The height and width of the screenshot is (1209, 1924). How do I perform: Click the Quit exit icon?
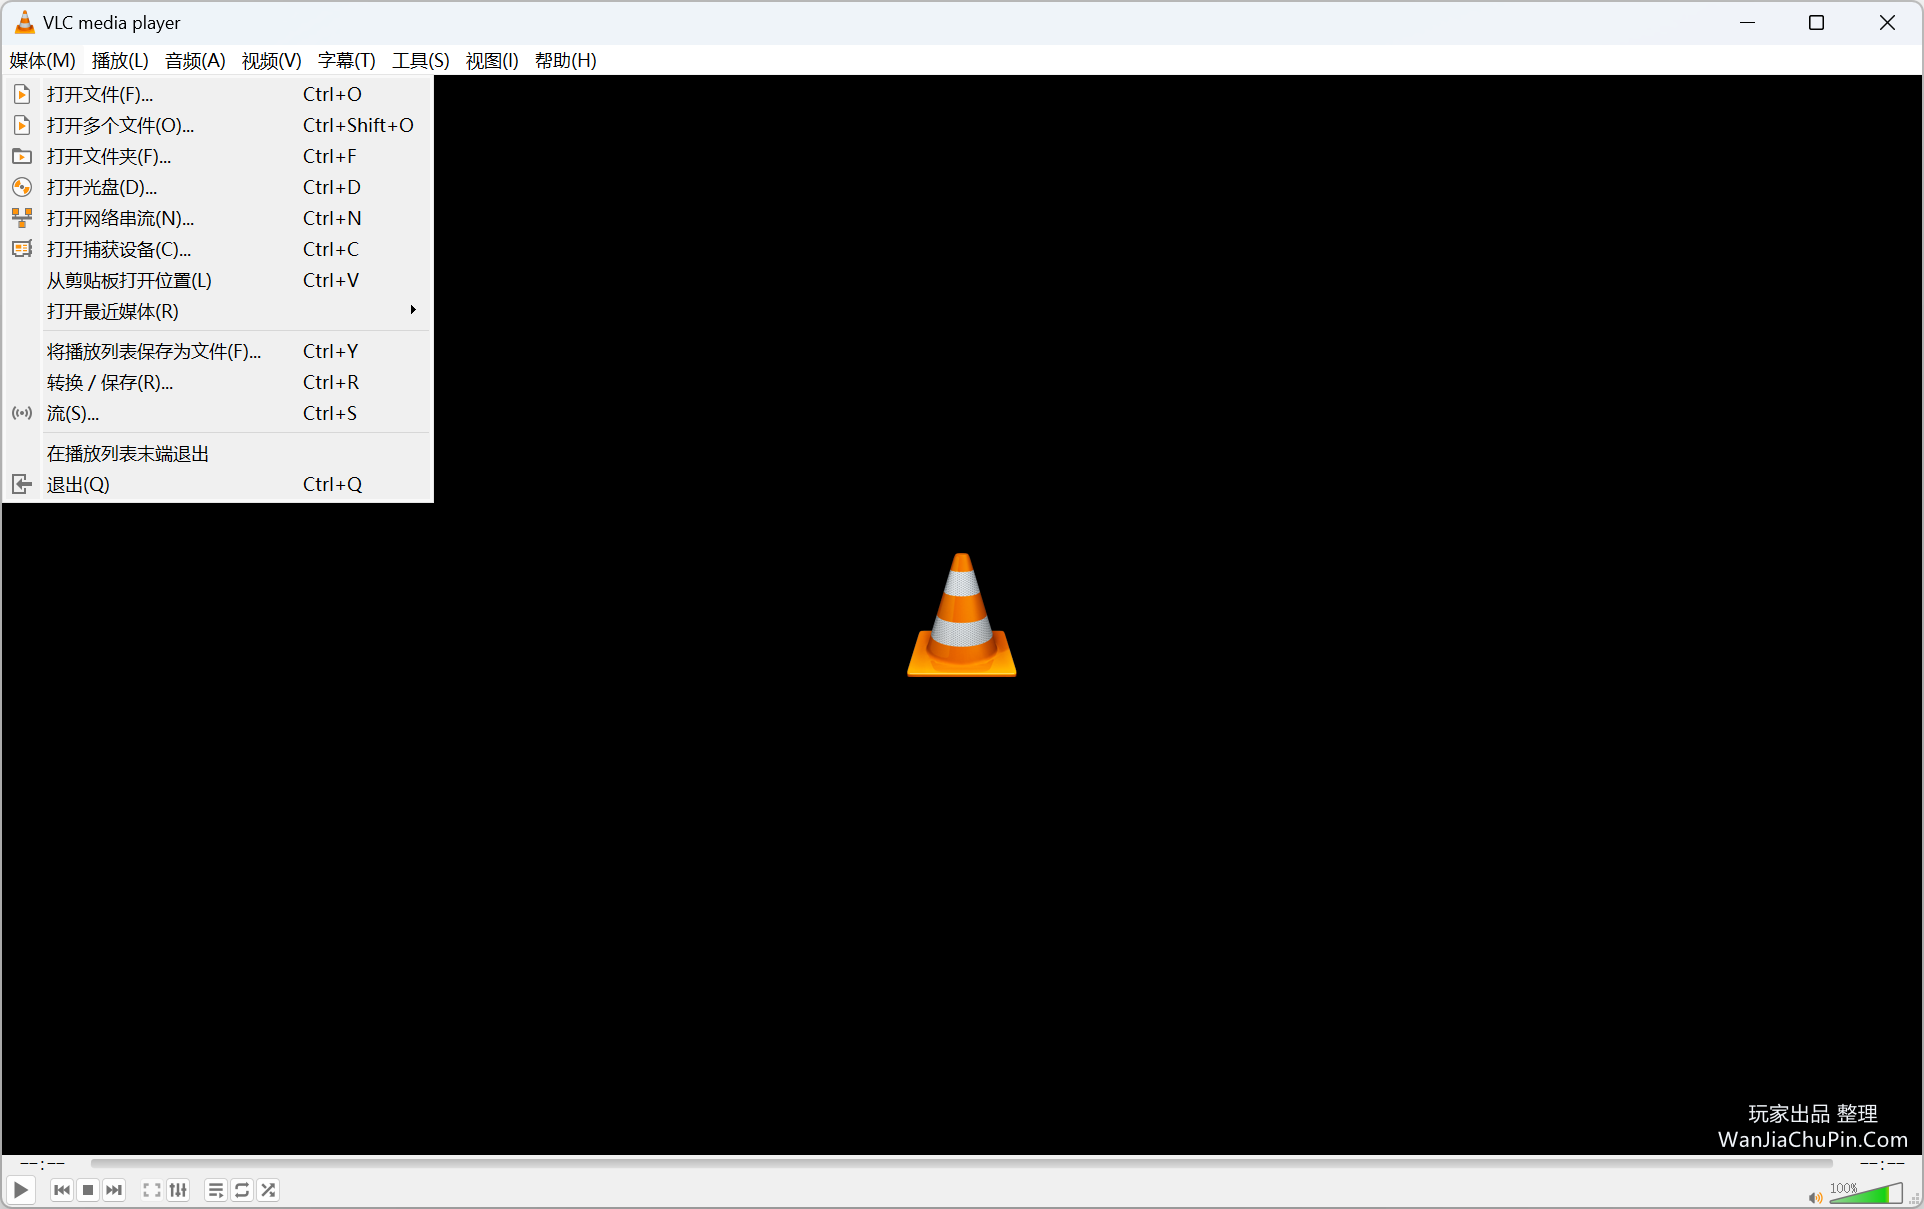pos(22,484)
